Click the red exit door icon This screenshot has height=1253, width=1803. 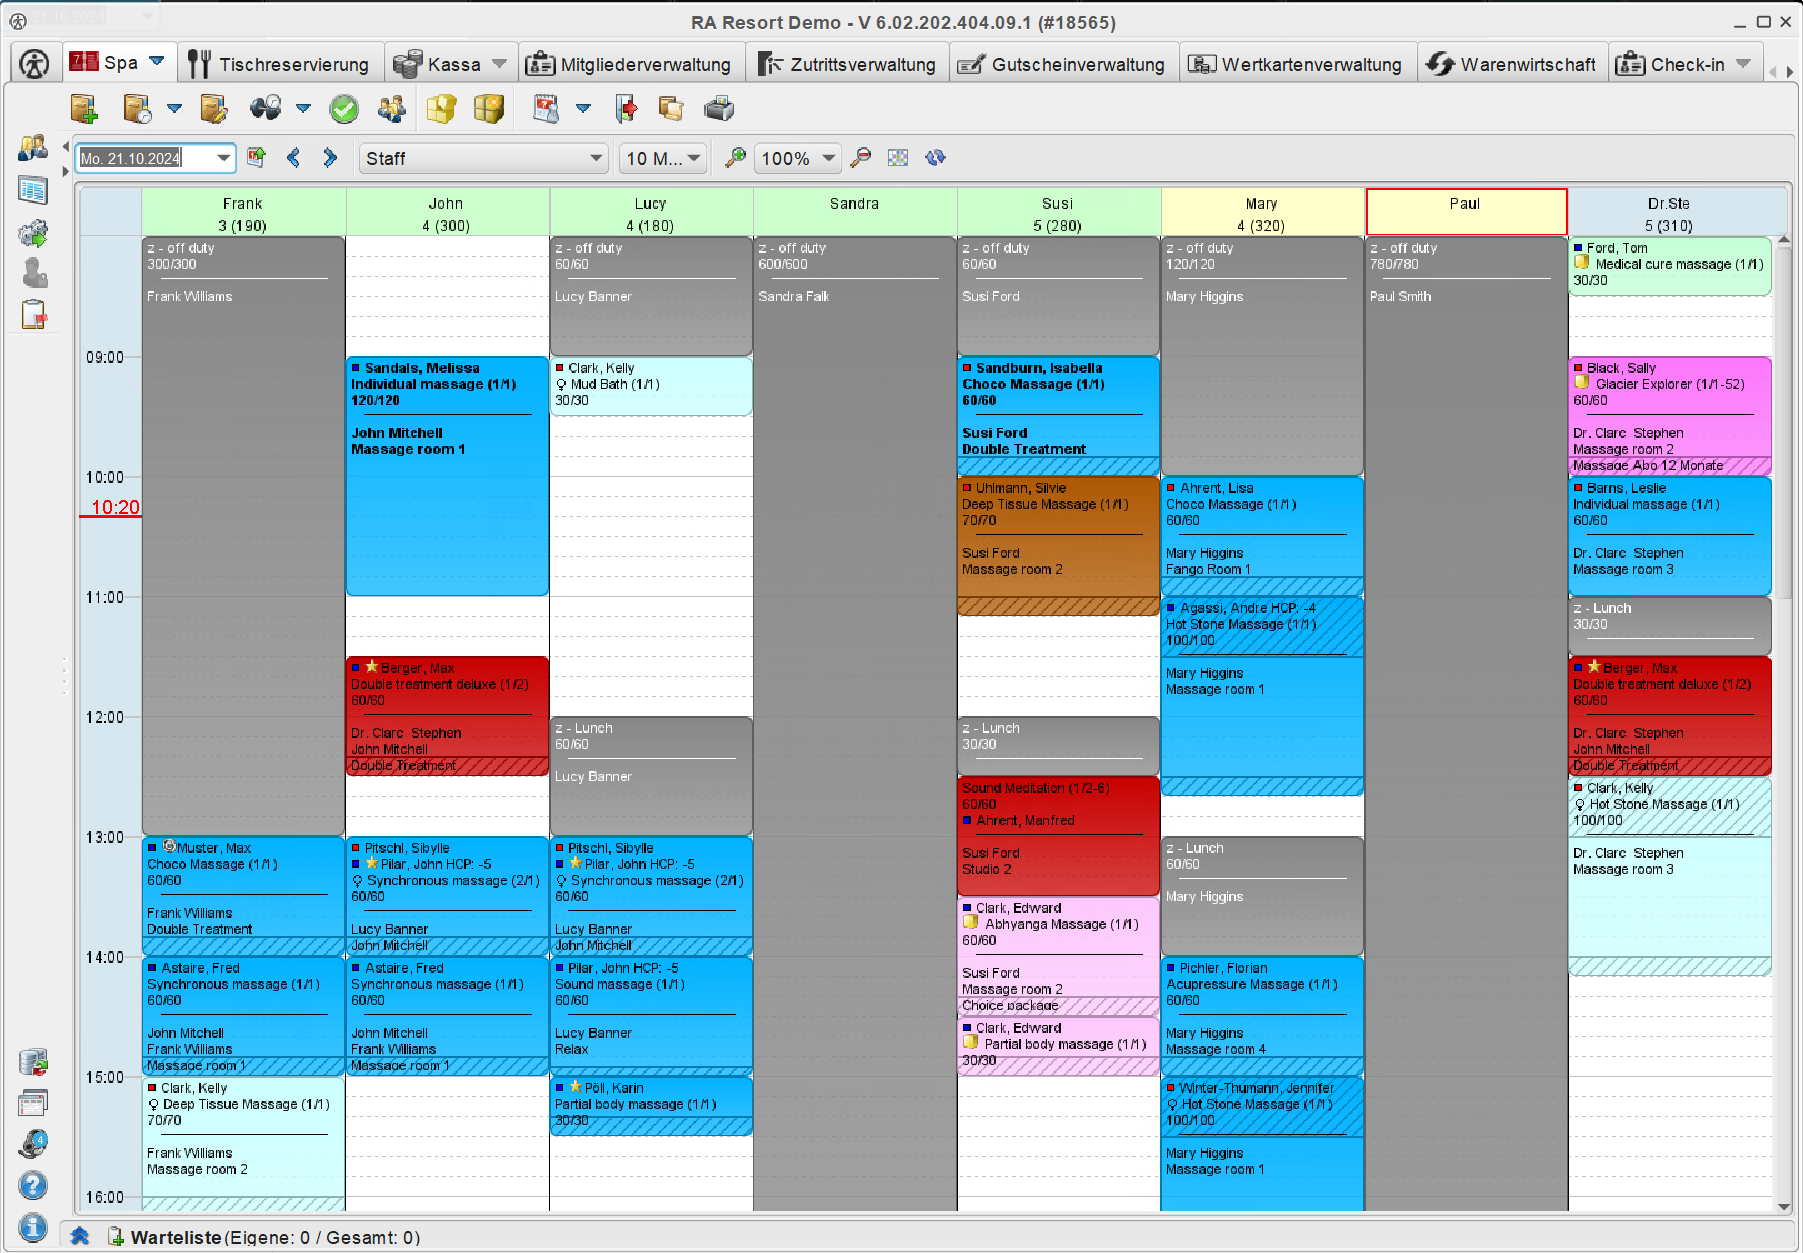tap(626, 109)
